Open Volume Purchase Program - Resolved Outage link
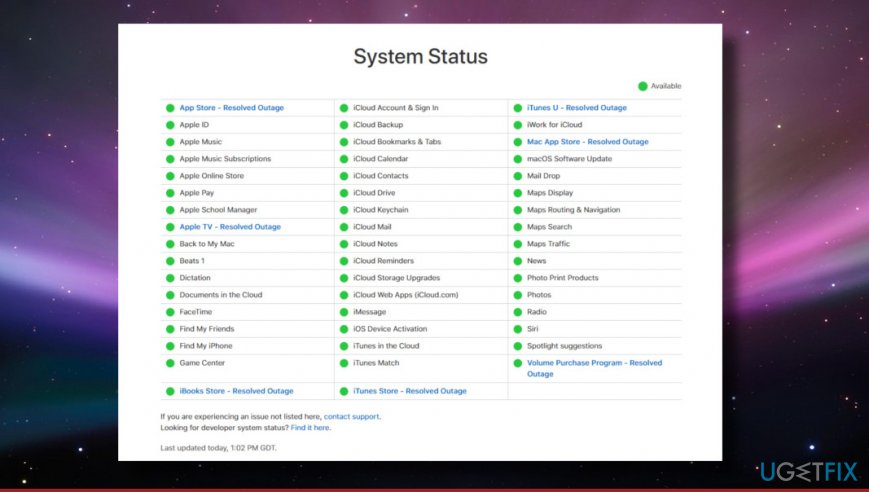Viewport: 869px width, 492px height. pos(595,368)
